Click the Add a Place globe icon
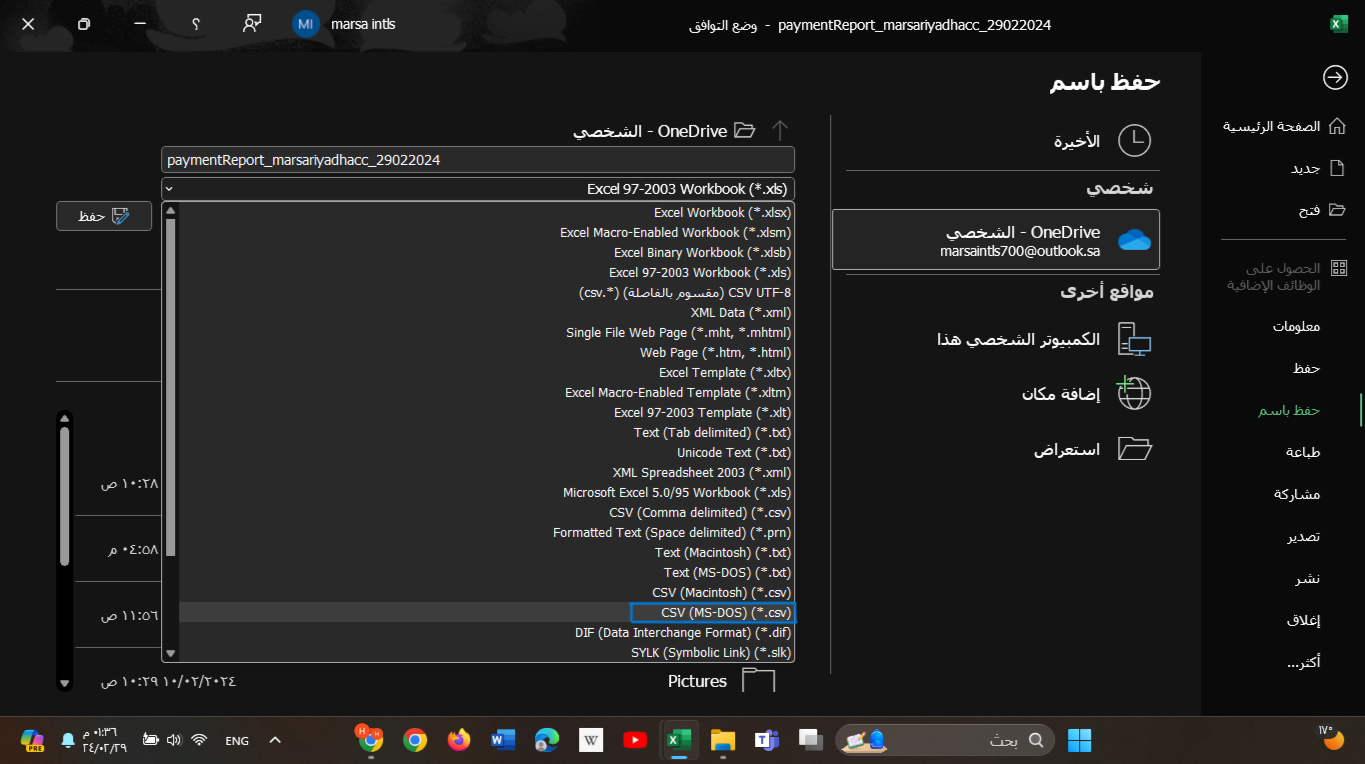Screen dimensions: 1365x764 1134,394
